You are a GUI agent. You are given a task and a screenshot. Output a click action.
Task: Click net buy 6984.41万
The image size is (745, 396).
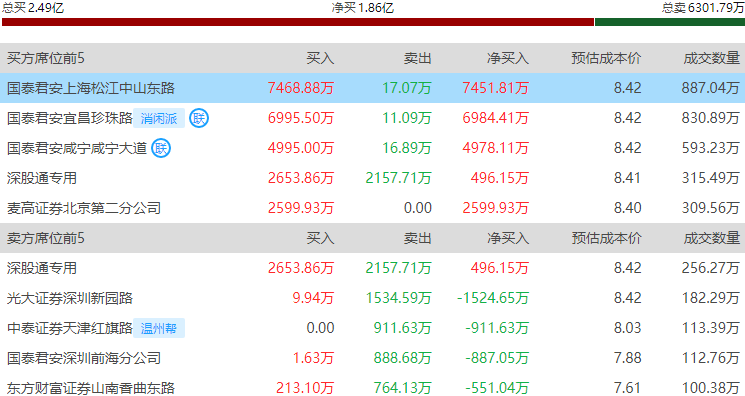pyautogui.click(x=496, y=118)
